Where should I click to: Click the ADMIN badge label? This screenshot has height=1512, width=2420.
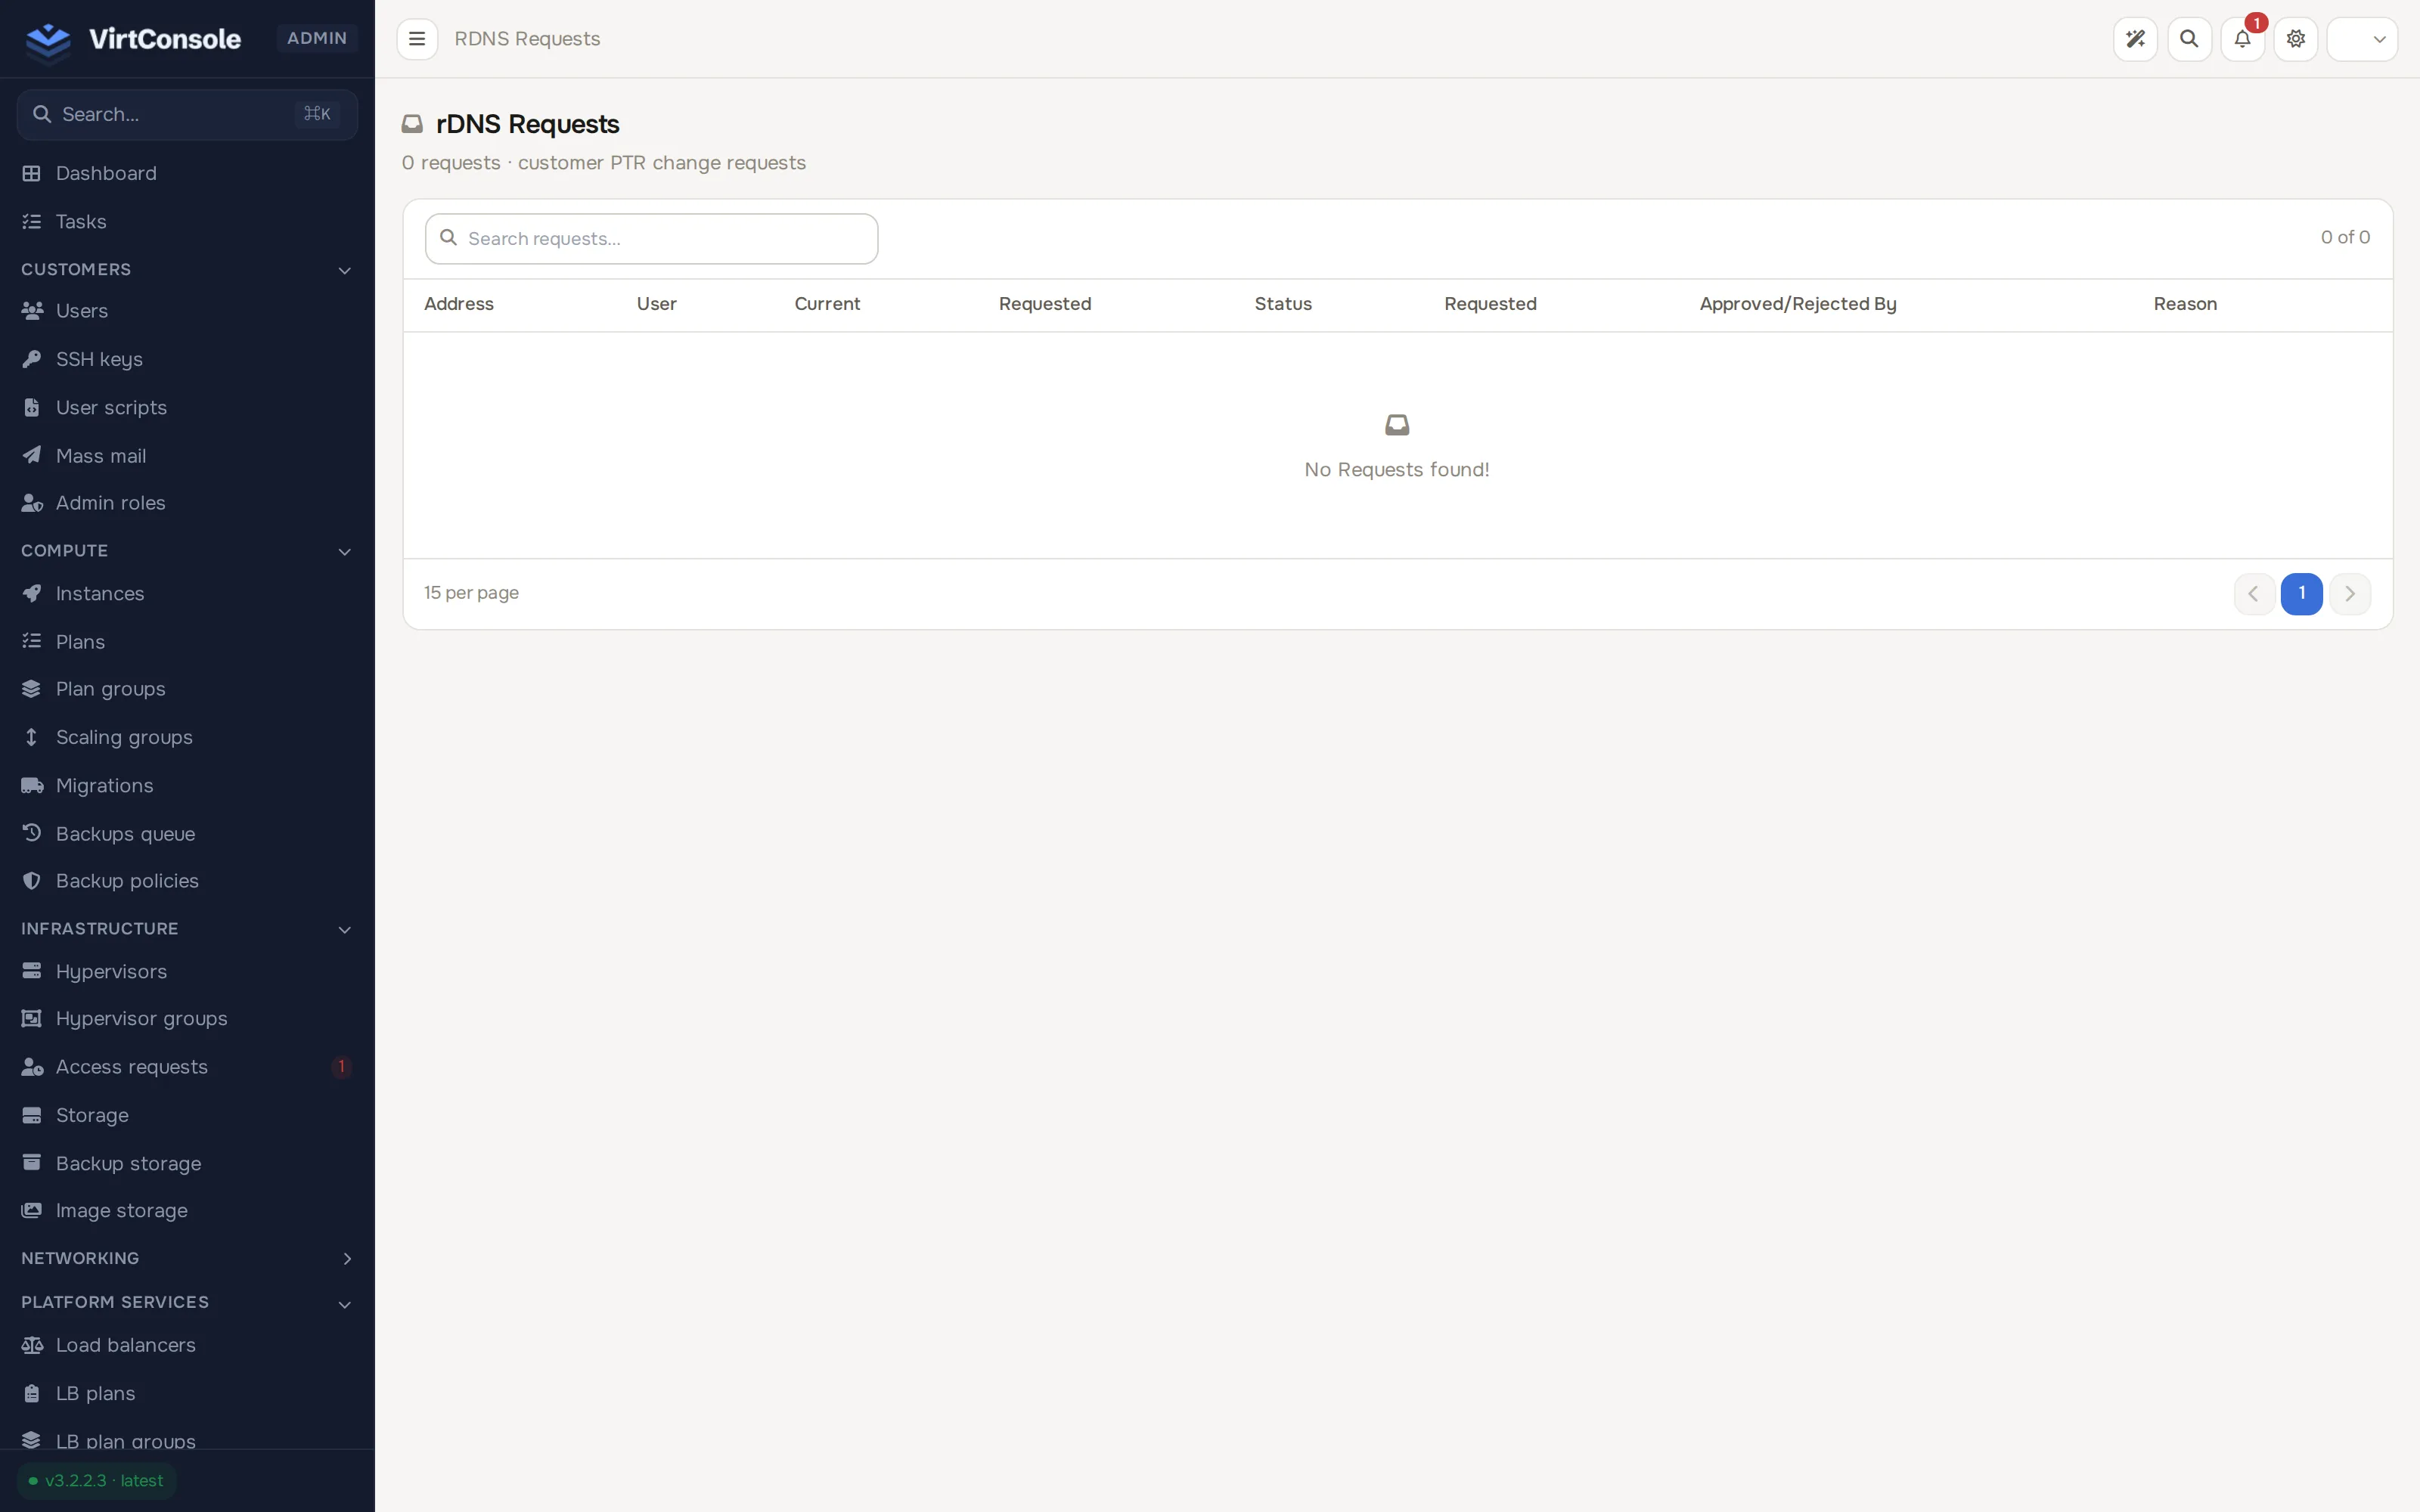pos(317,38)
